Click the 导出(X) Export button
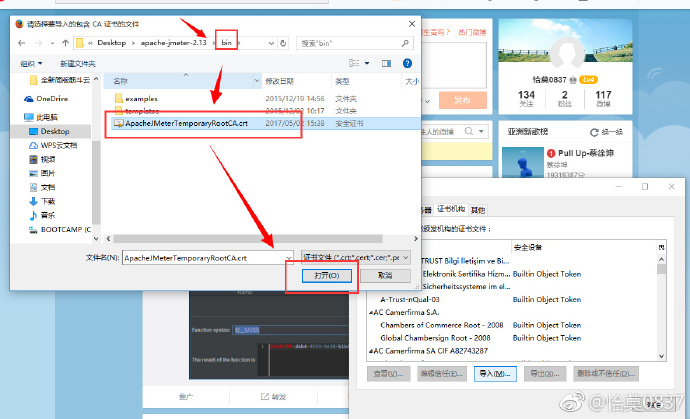The height and width of the screenshot is (419, 690). (545, 374)
